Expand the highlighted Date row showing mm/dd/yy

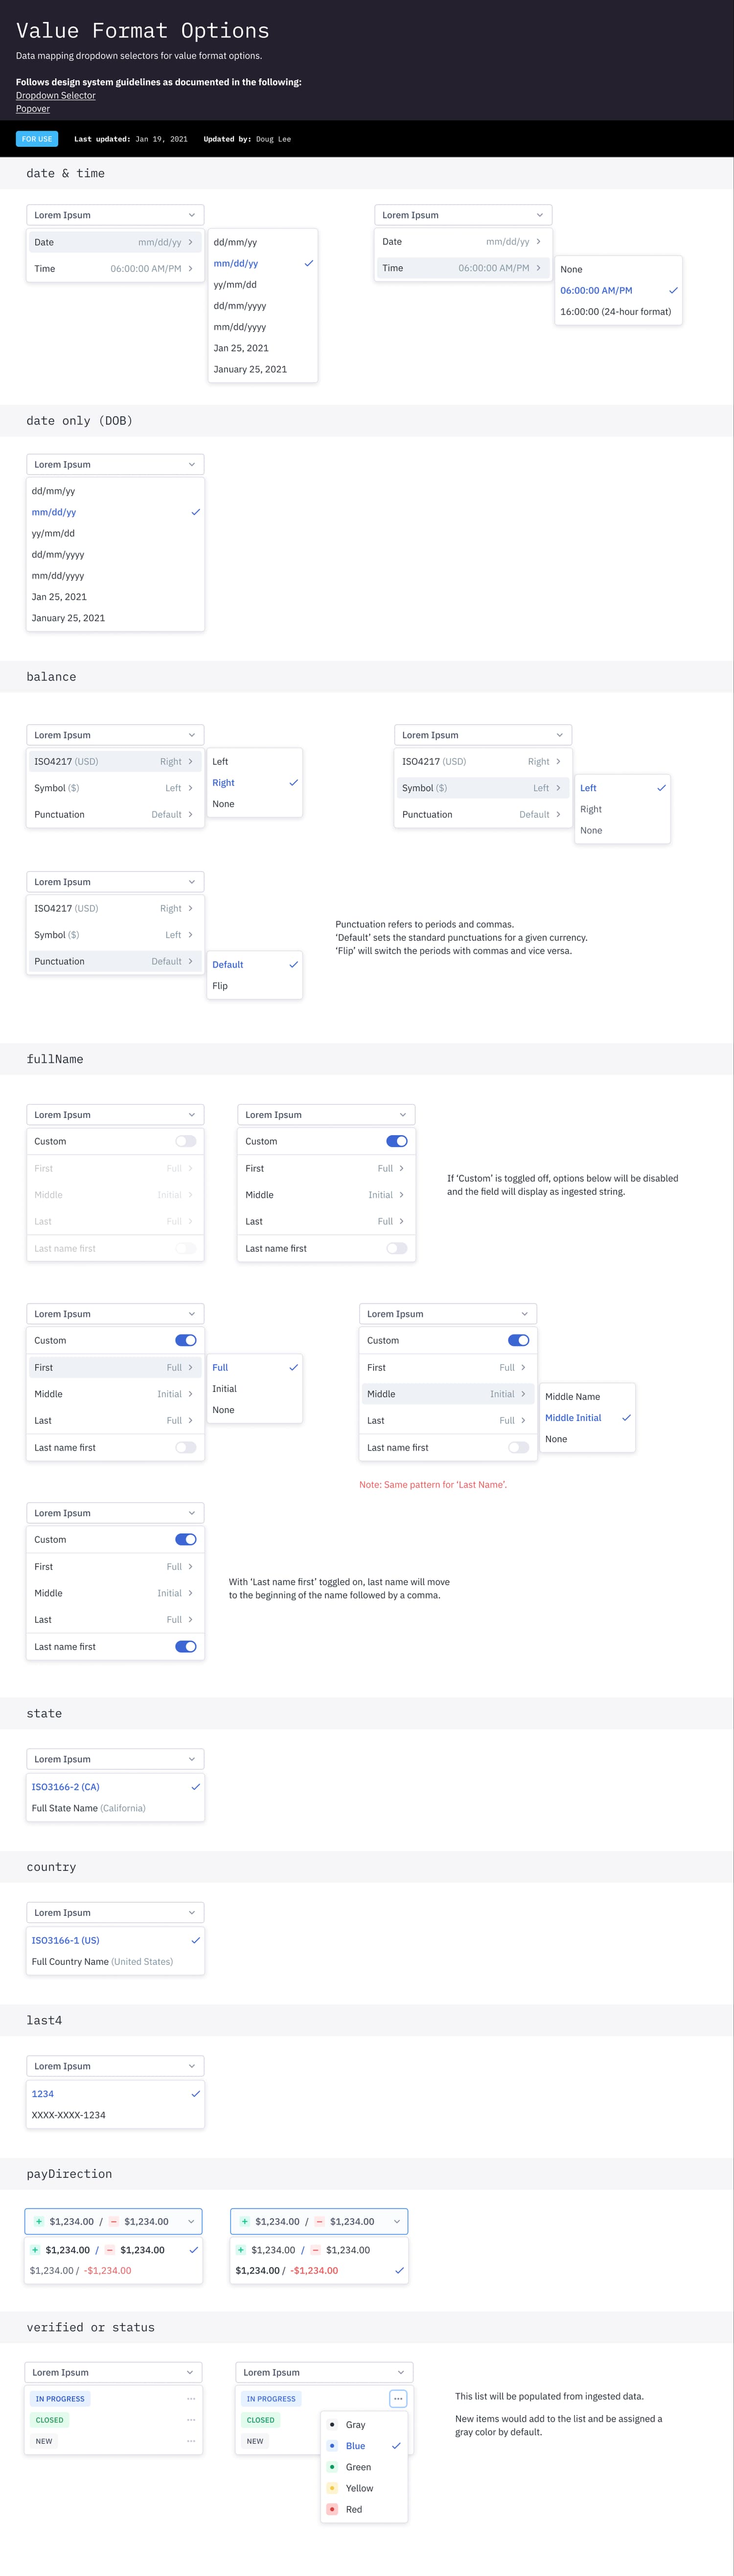(x=114, y=242)
